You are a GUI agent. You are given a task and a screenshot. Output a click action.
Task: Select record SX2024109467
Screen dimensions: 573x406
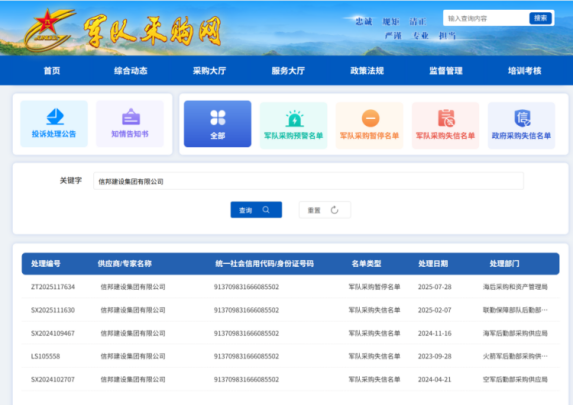tap(53, 333)
